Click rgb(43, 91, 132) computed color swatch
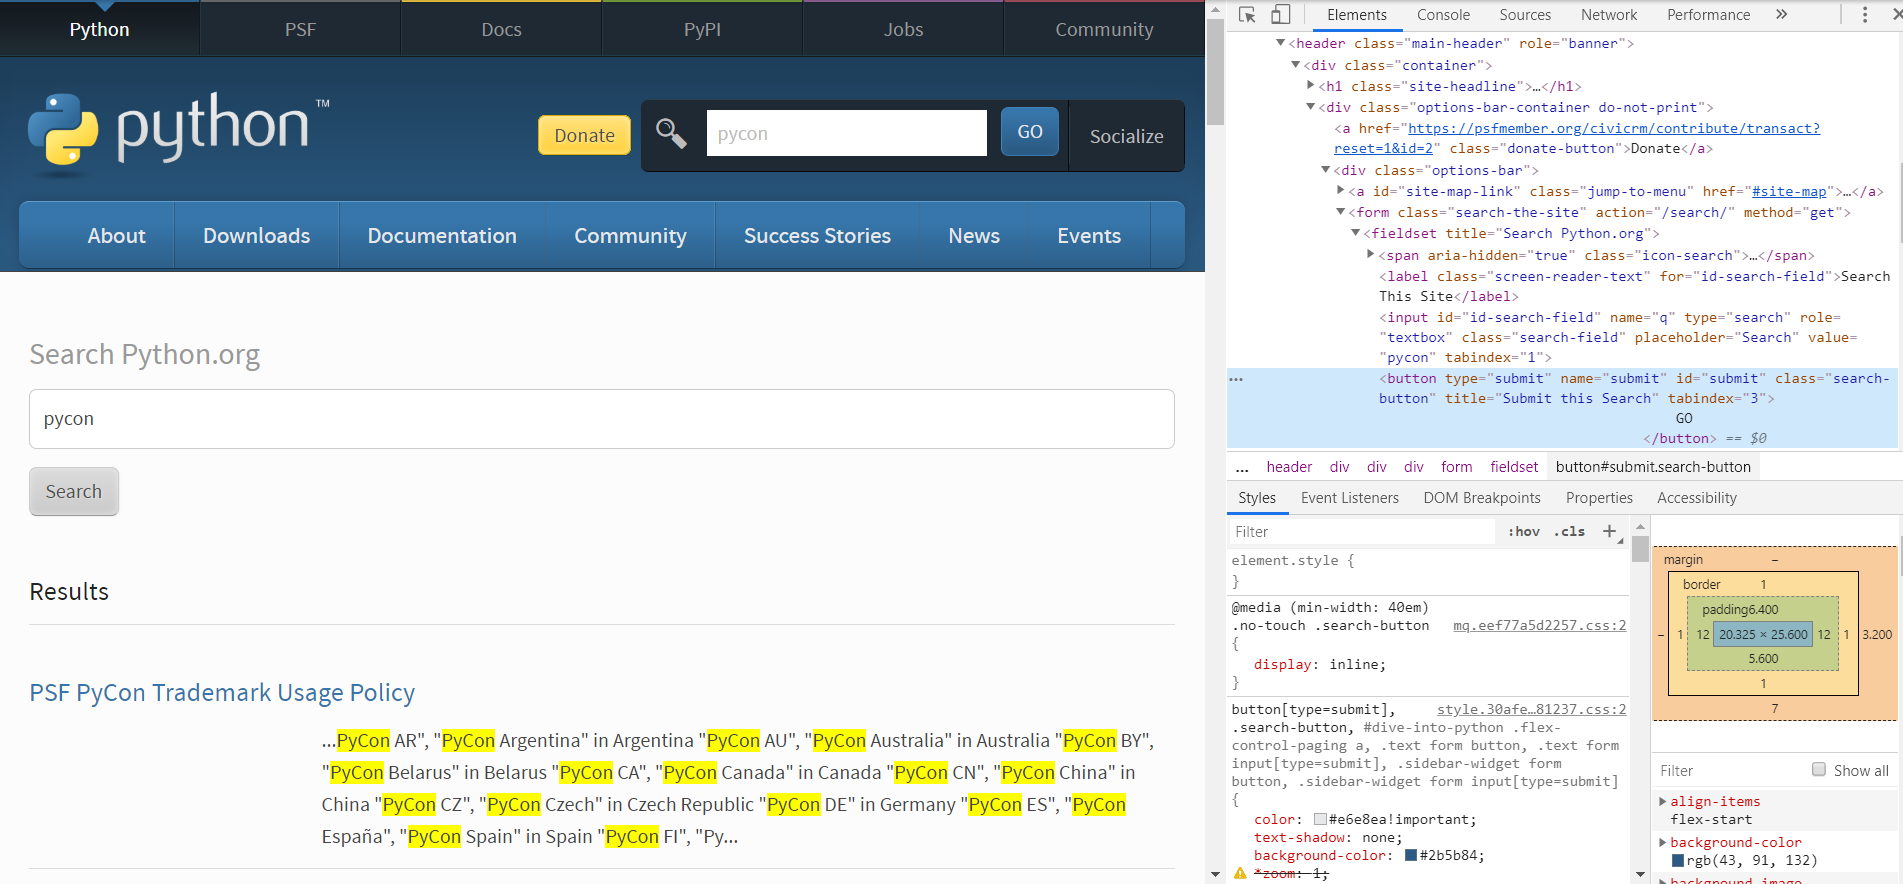Screen dimensions: 1903x884 tap(1678, 860)
